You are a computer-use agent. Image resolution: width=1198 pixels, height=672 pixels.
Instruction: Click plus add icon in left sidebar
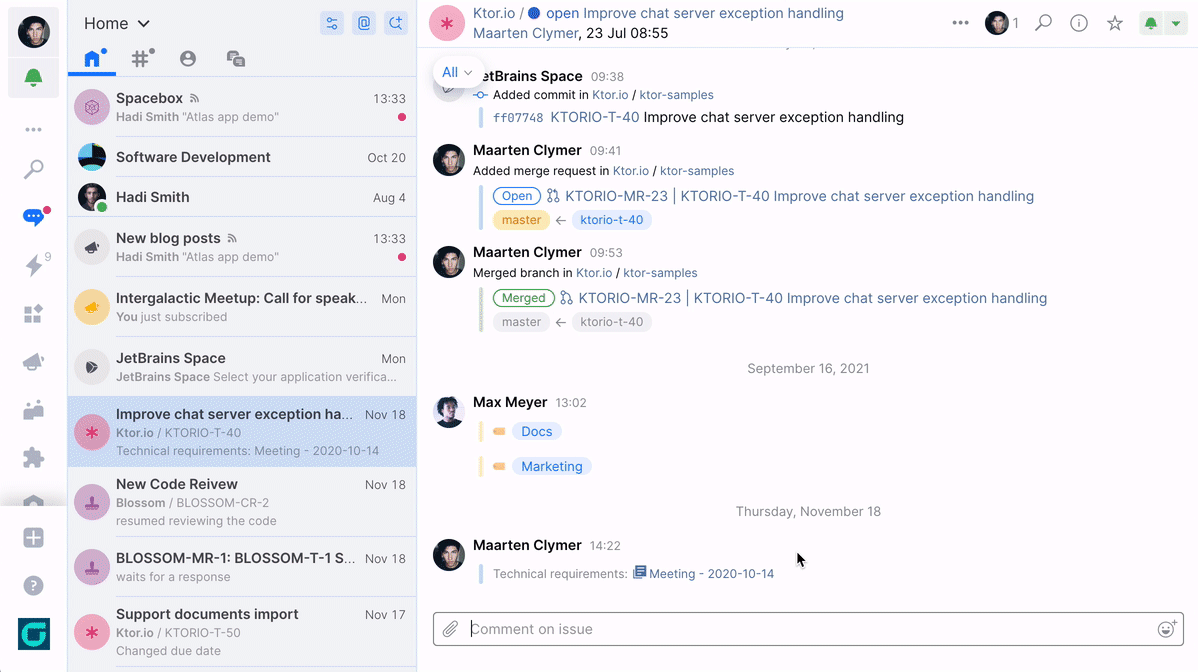point(34,538)
